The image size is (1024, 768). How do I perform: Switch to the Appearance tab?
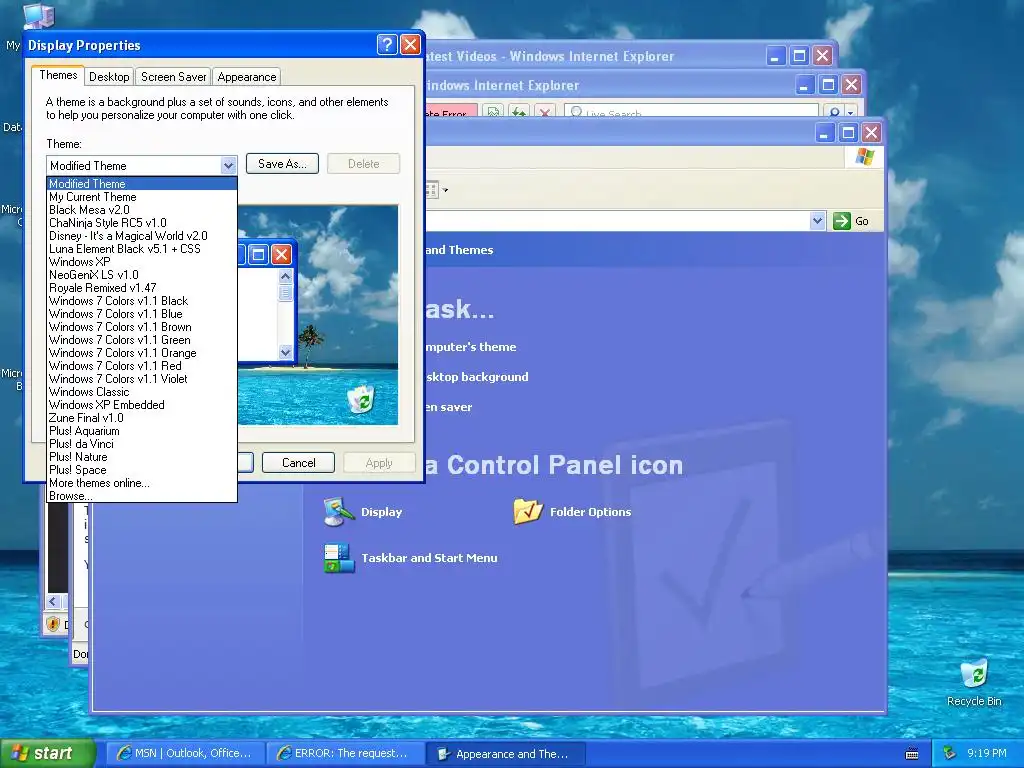pyautogui.click(x=247, y=76)
